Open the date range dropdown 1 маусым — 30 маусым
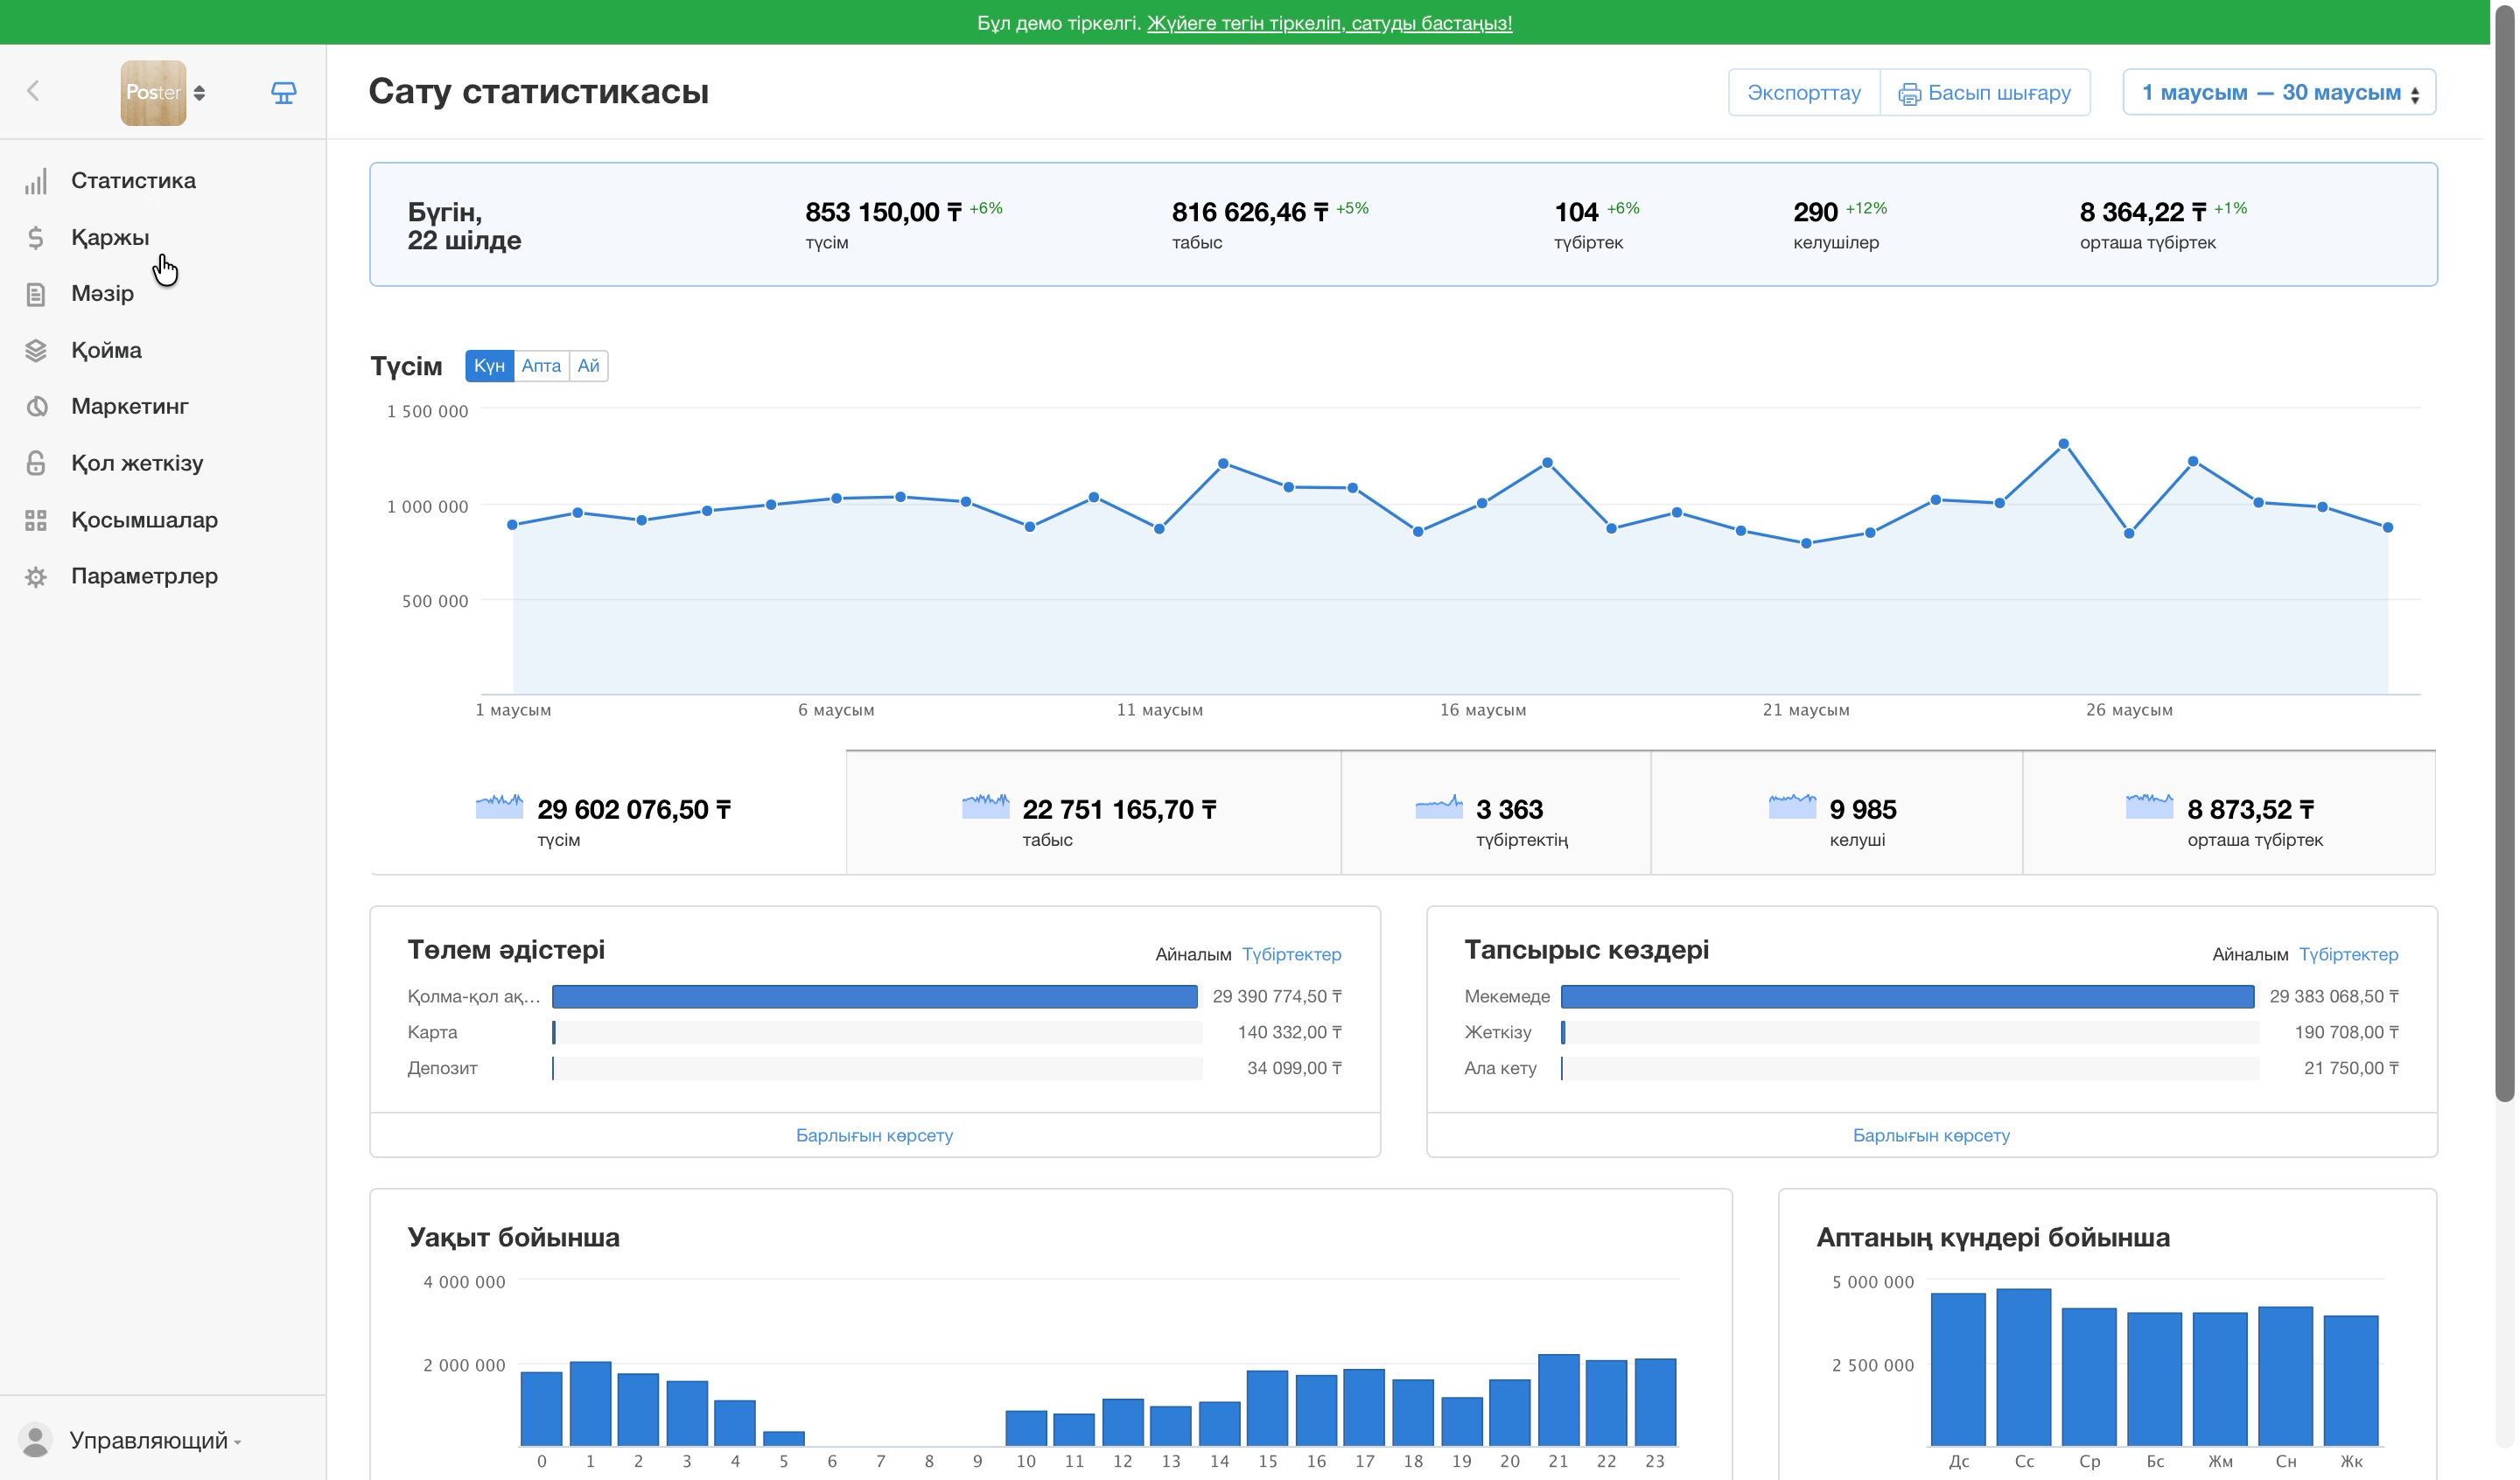The height and width of the screenshot is (1480, 2520). 2279,93
